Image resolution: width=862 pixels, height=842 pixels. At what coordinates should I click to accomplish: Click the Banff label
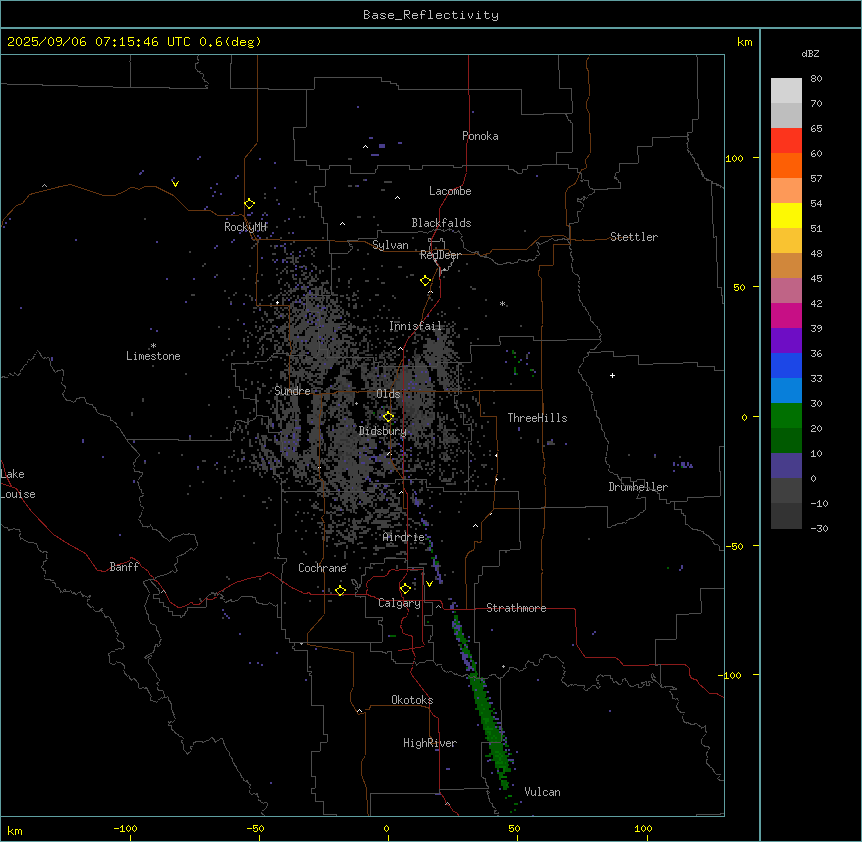pyautogui.click(x=124, y=567)
